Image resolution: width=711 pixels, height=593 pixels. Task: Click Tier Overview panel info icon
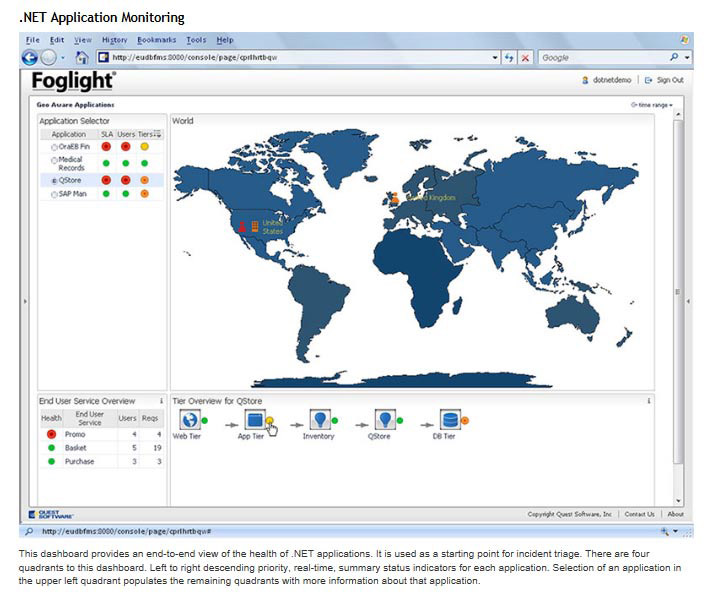tap(649, 401)
